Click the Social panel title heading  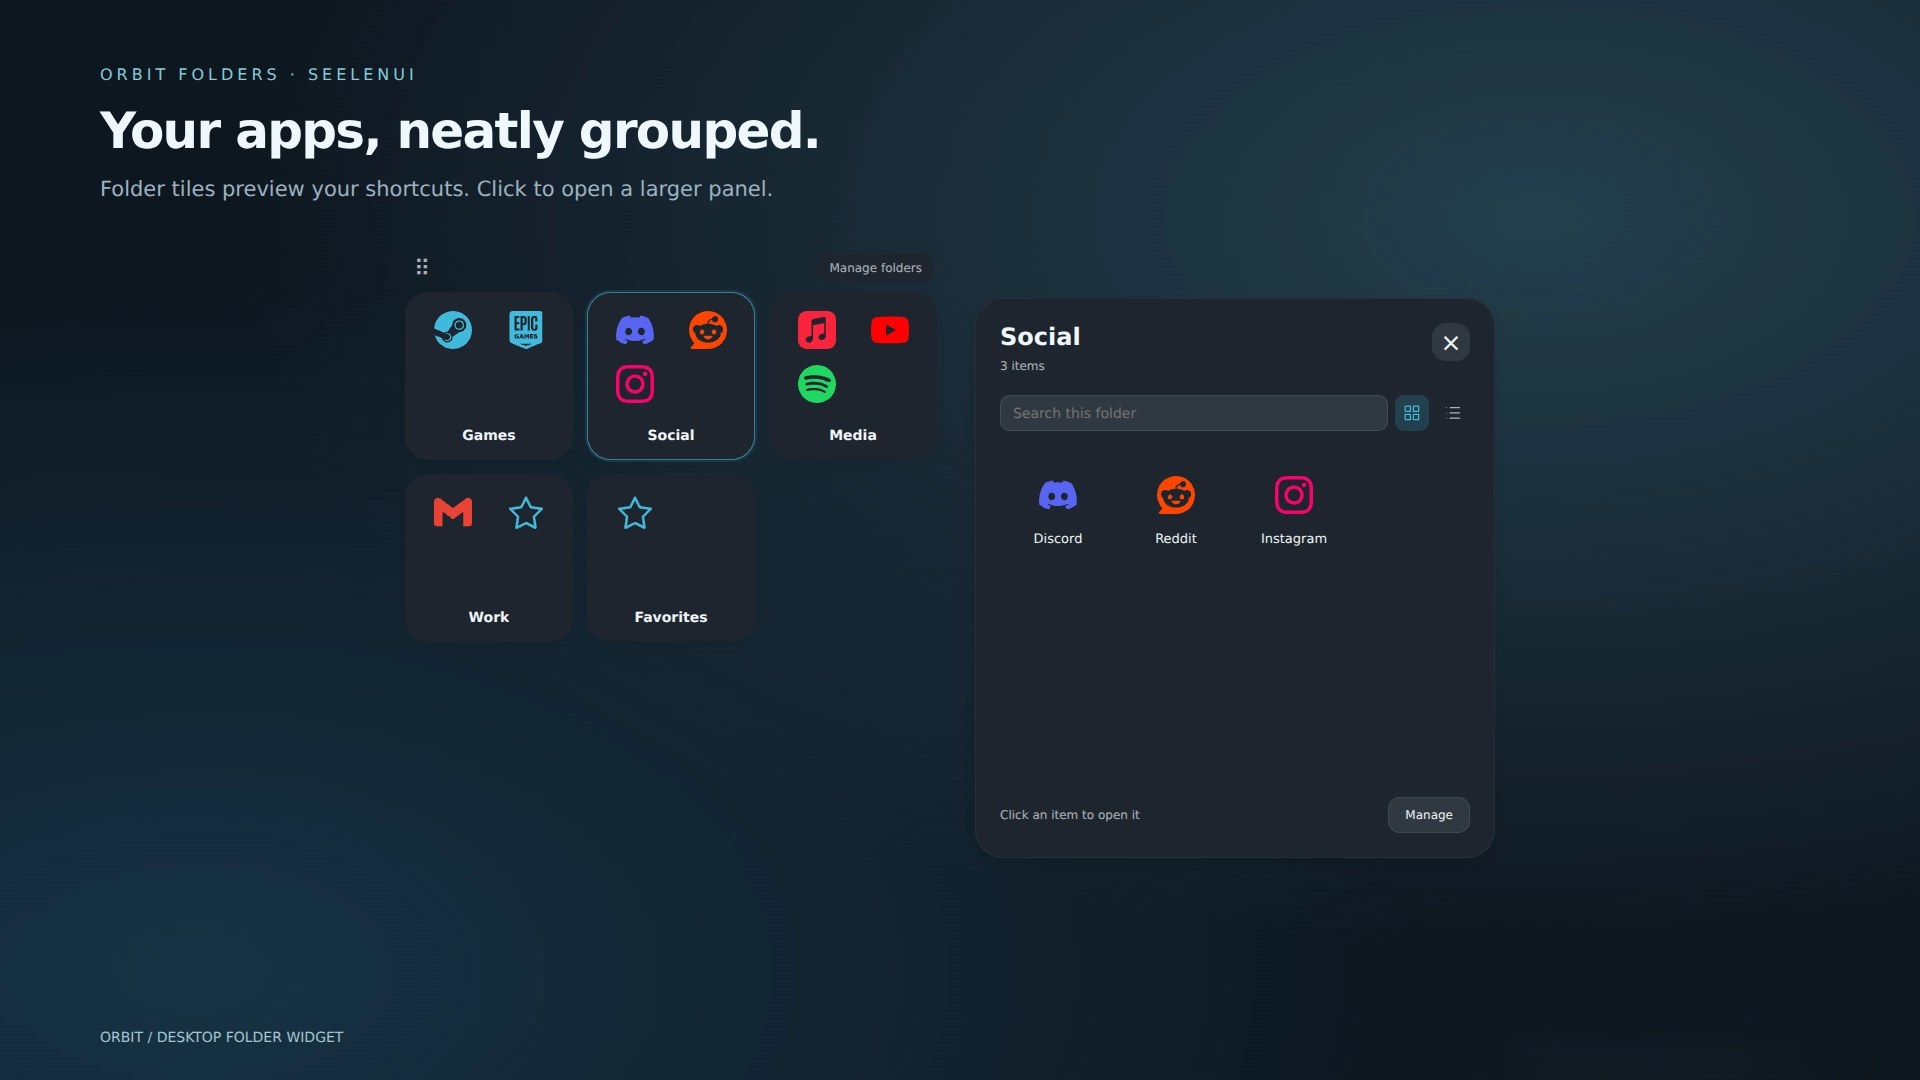tap(1040, 337)
